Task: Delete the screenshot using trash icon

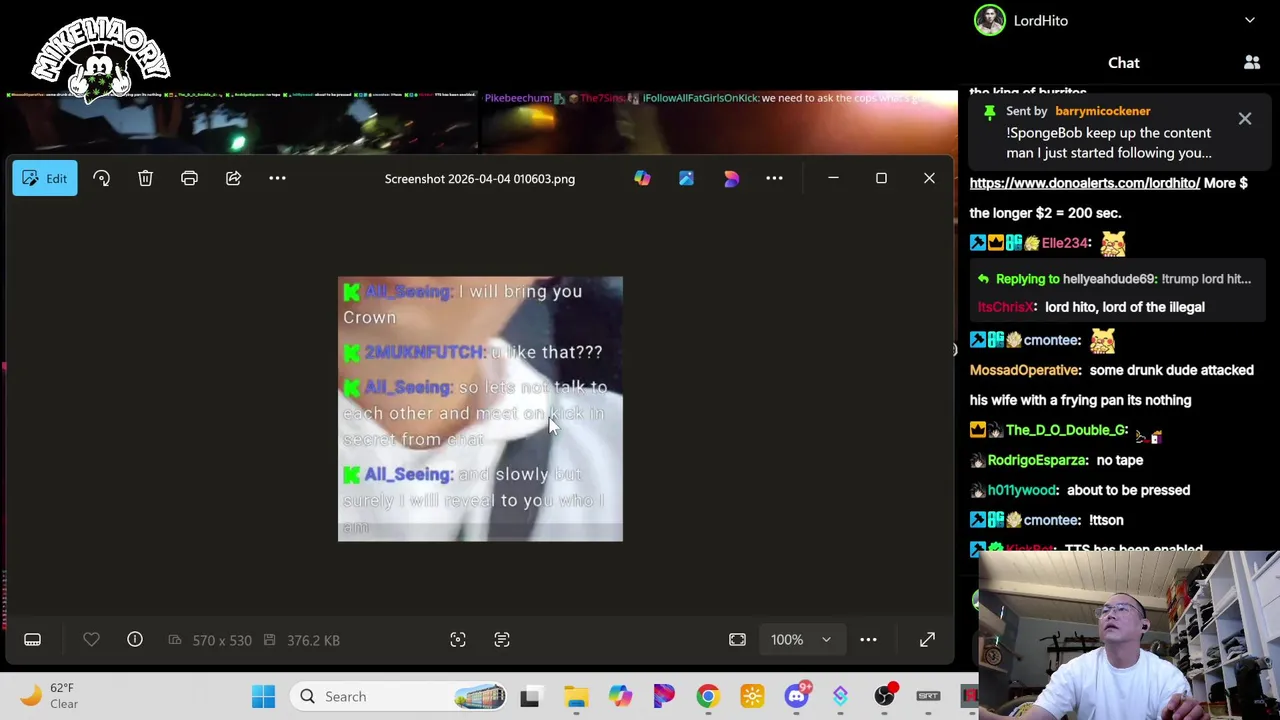Action: click(x=145, y=178)
